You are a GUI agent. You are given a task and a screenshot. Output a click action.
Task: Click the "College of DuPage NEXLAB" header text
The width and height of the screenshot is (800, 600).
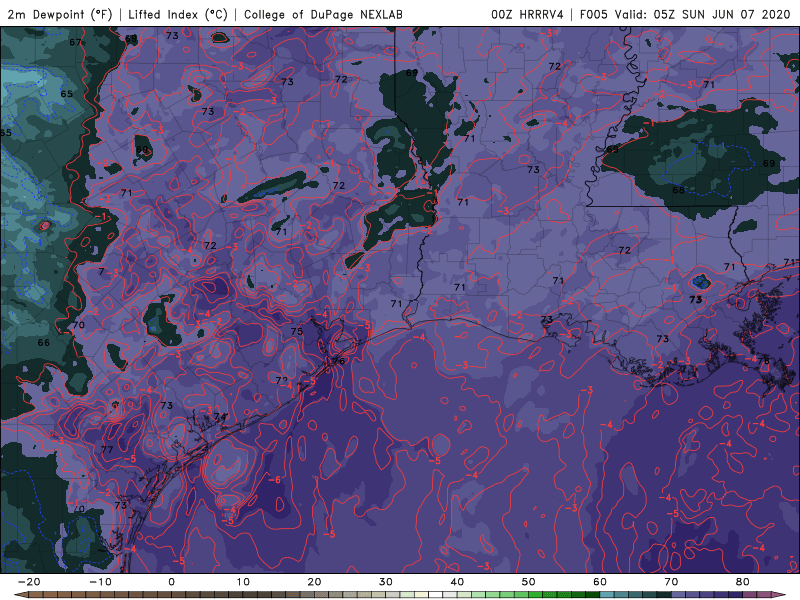pos(323,14)
